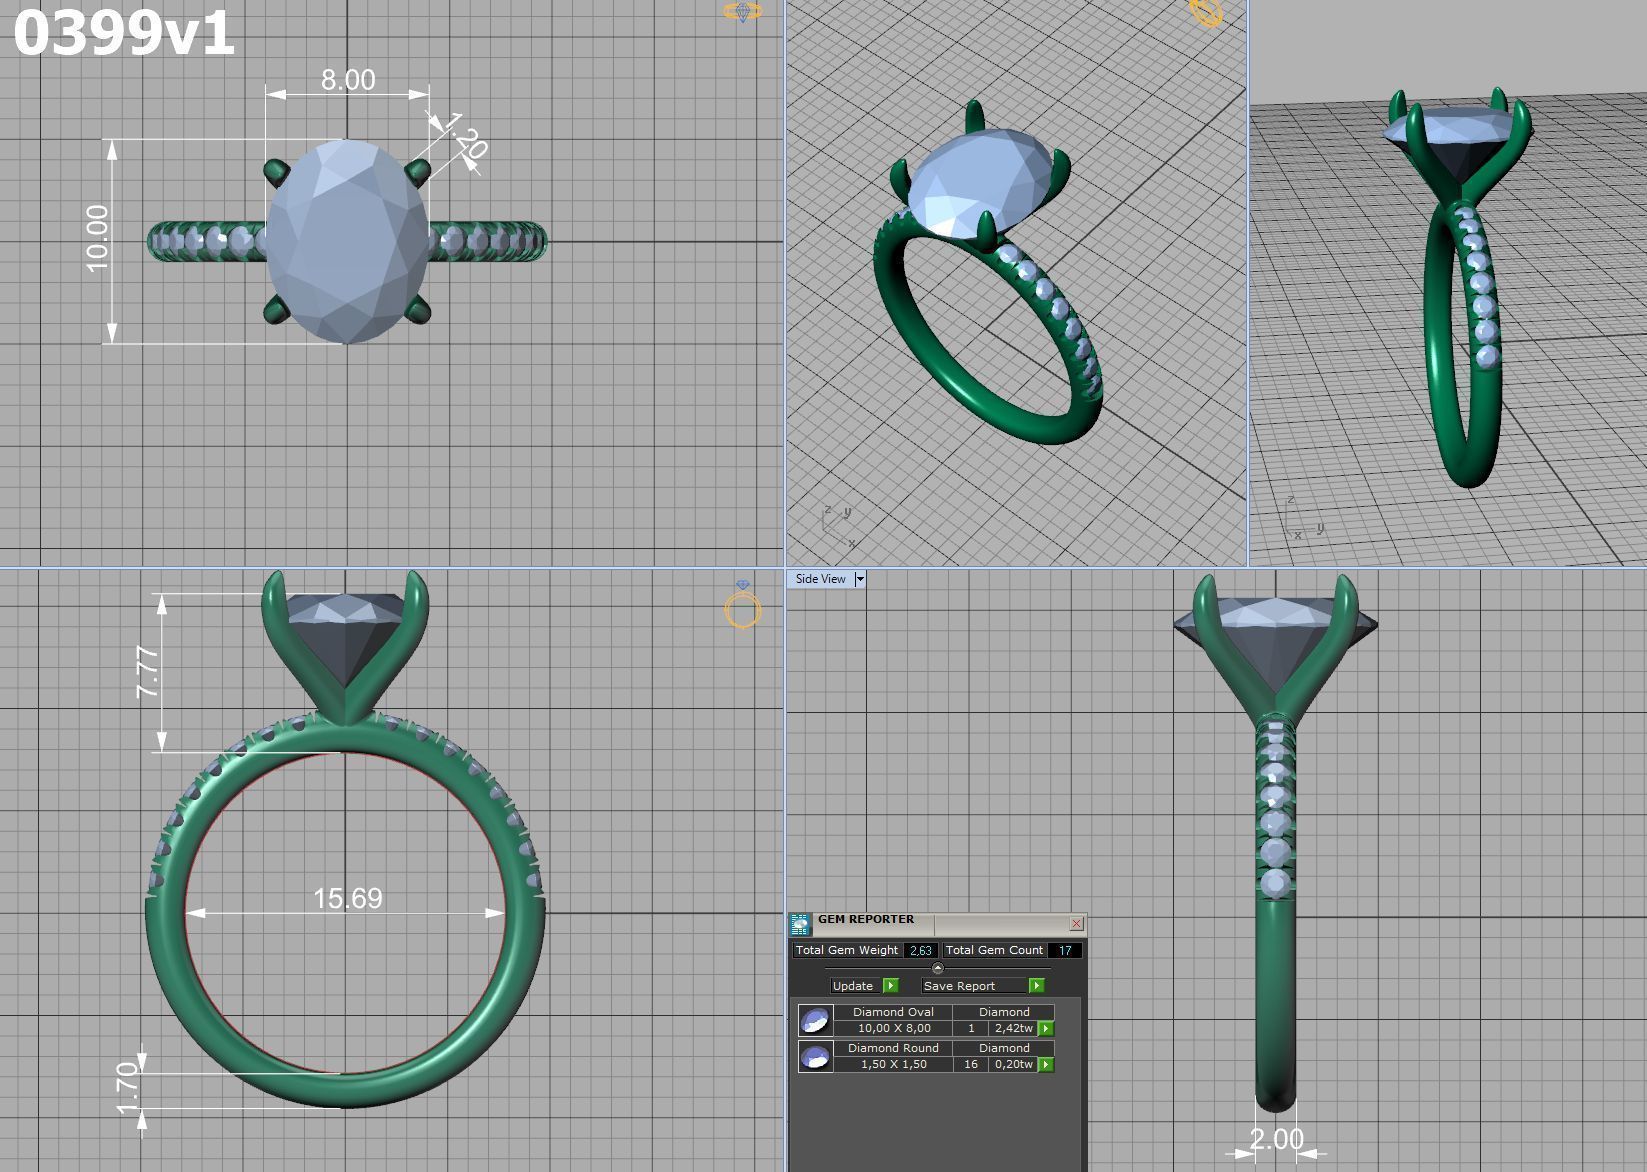Click the 10.00 height dimension label
Image resolution: width=1647 pixels, height=1172 pixels.
pyautogui.click(x=97, y=238)
